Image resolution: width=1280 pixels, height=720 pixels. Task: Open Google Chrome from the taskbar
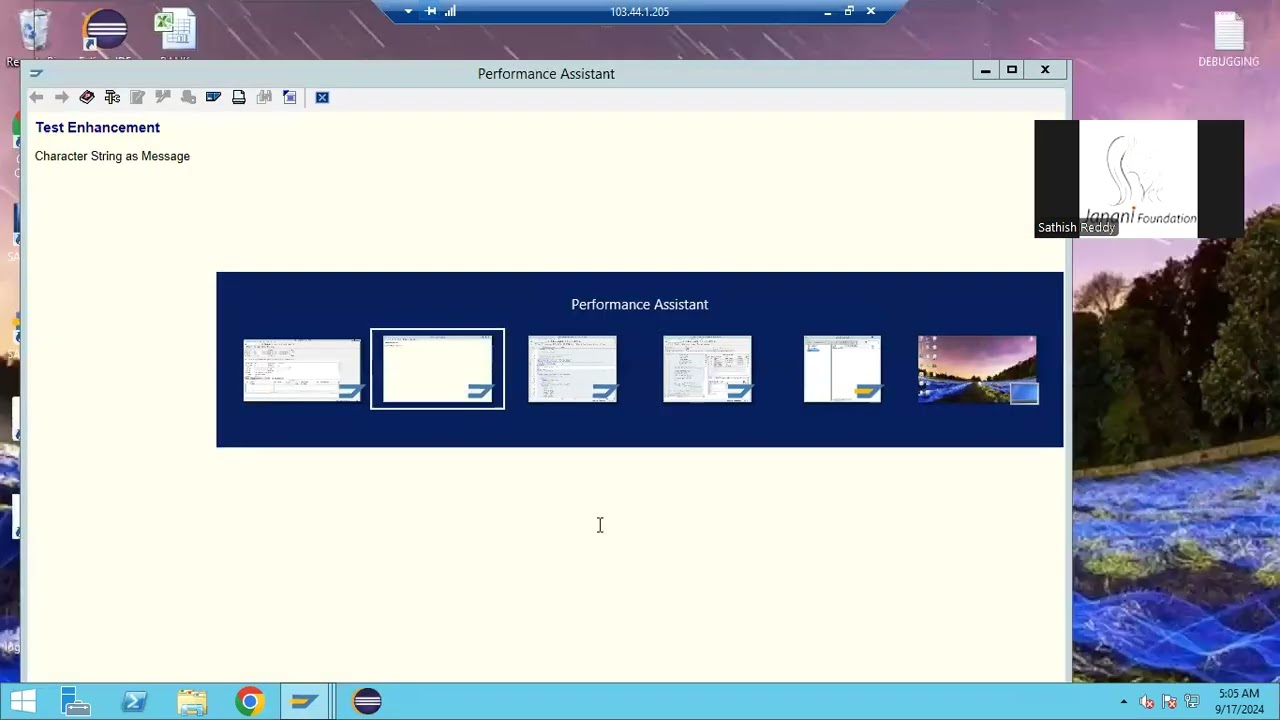250,701
